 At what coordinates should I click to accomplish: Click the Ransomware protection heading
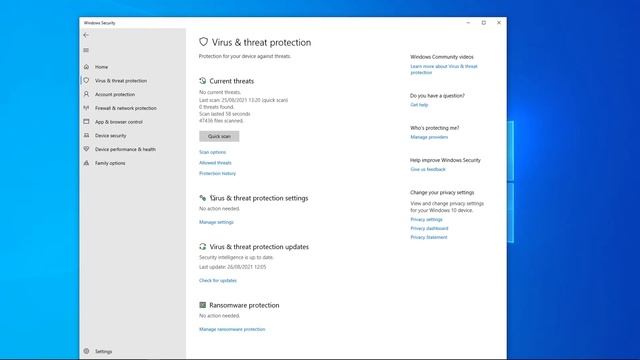click(244, 305)
